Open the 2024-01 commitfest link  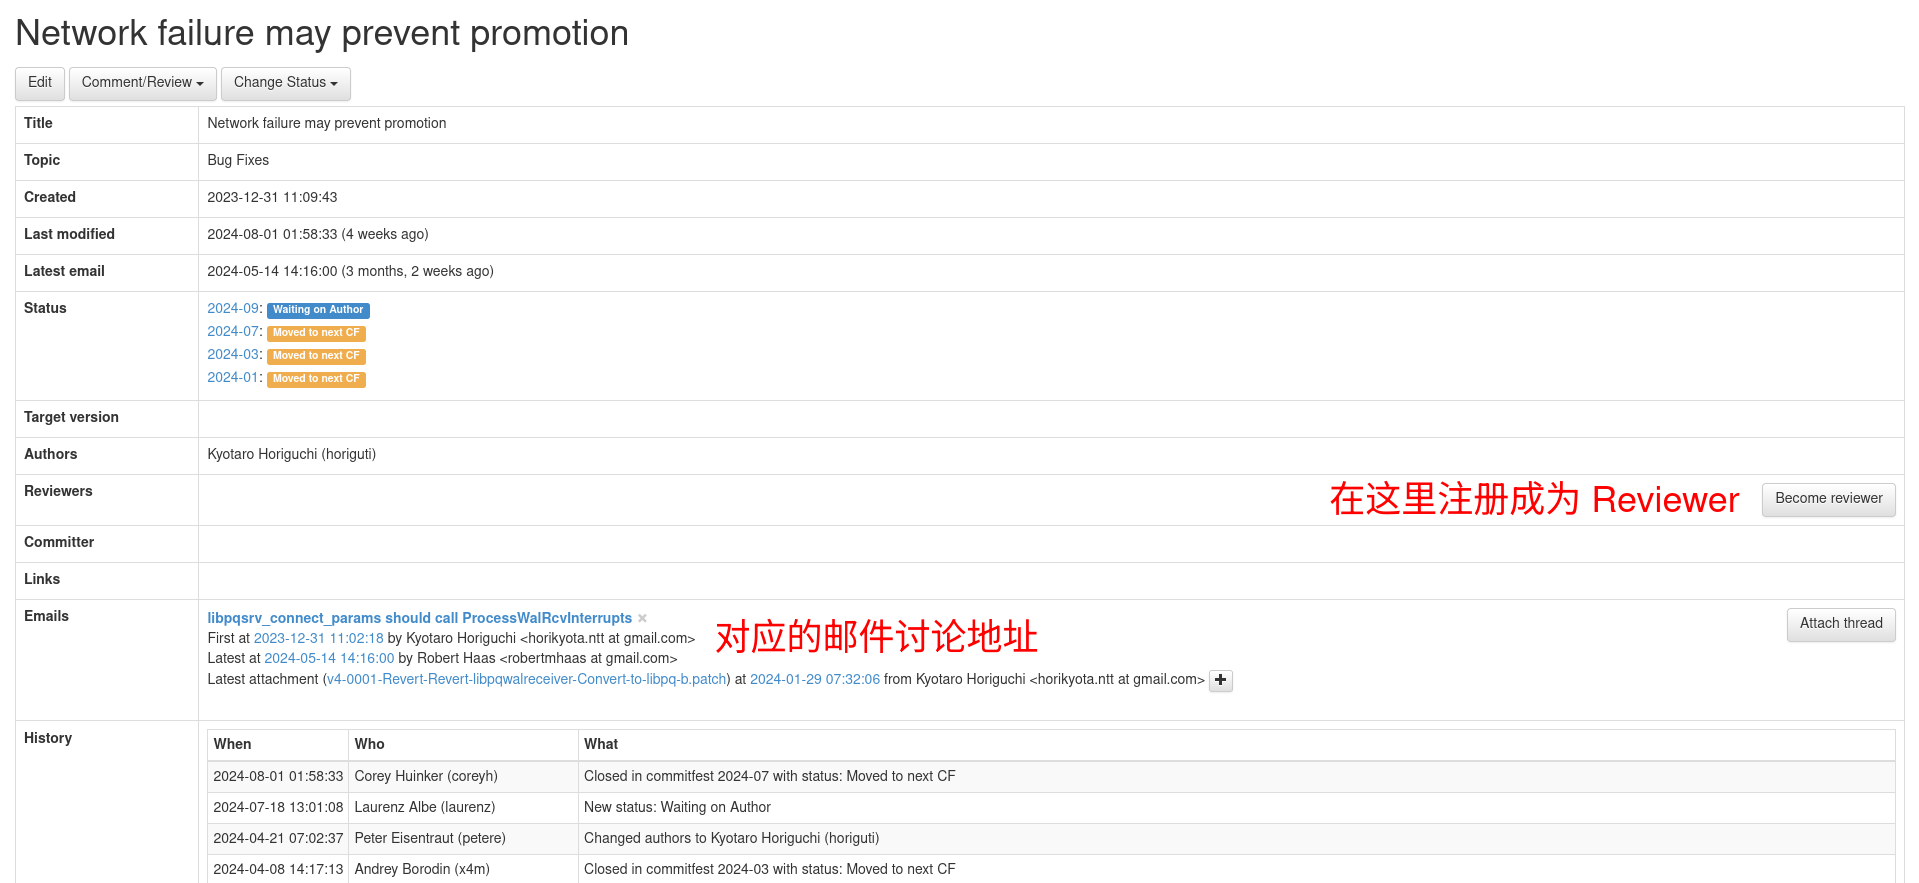(233, 378)
